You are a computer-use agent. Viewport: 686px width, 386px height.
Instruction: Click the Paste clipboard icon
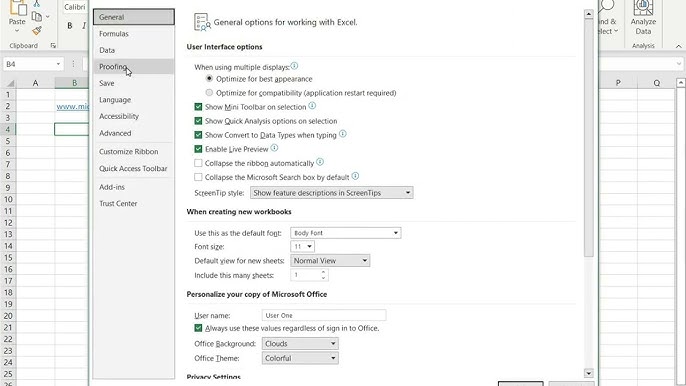[x=17, y=8]
